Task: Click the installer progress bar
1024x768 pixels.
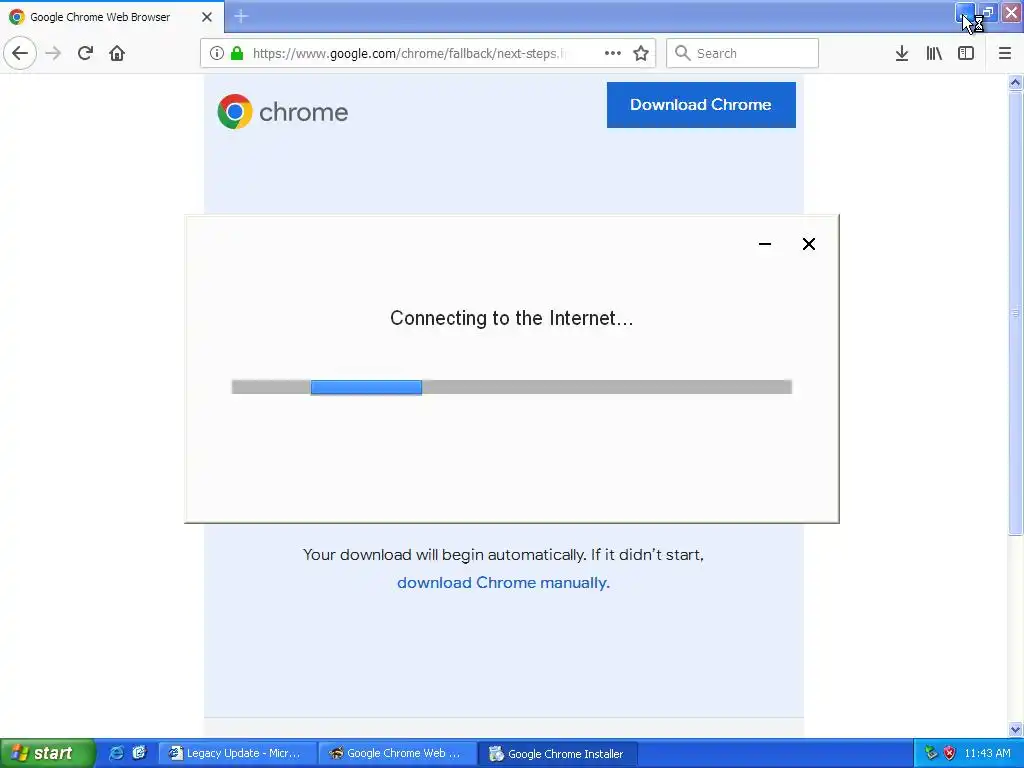Action: coord(511,387)
